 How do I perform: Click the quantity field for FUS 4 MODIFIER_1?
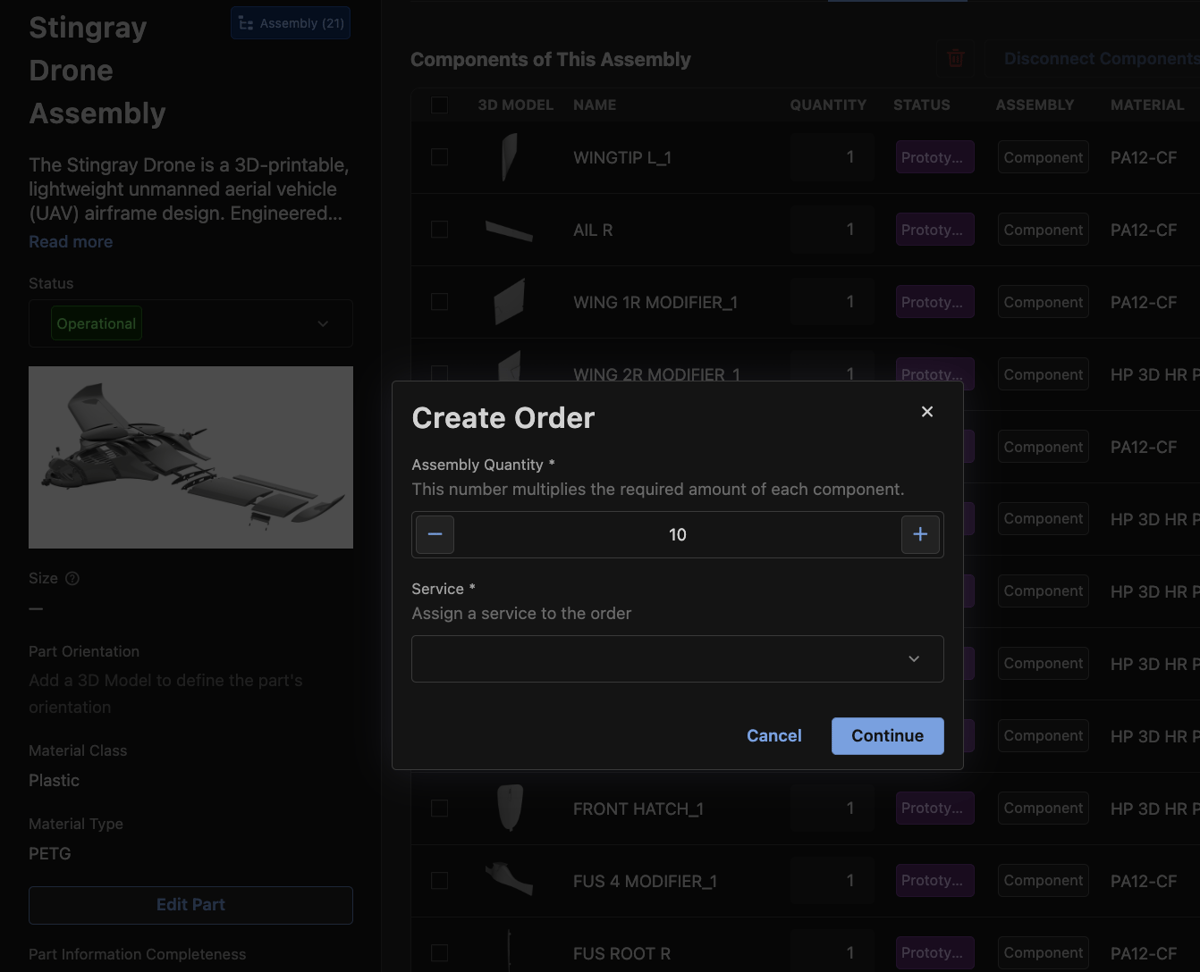[832, 881]
